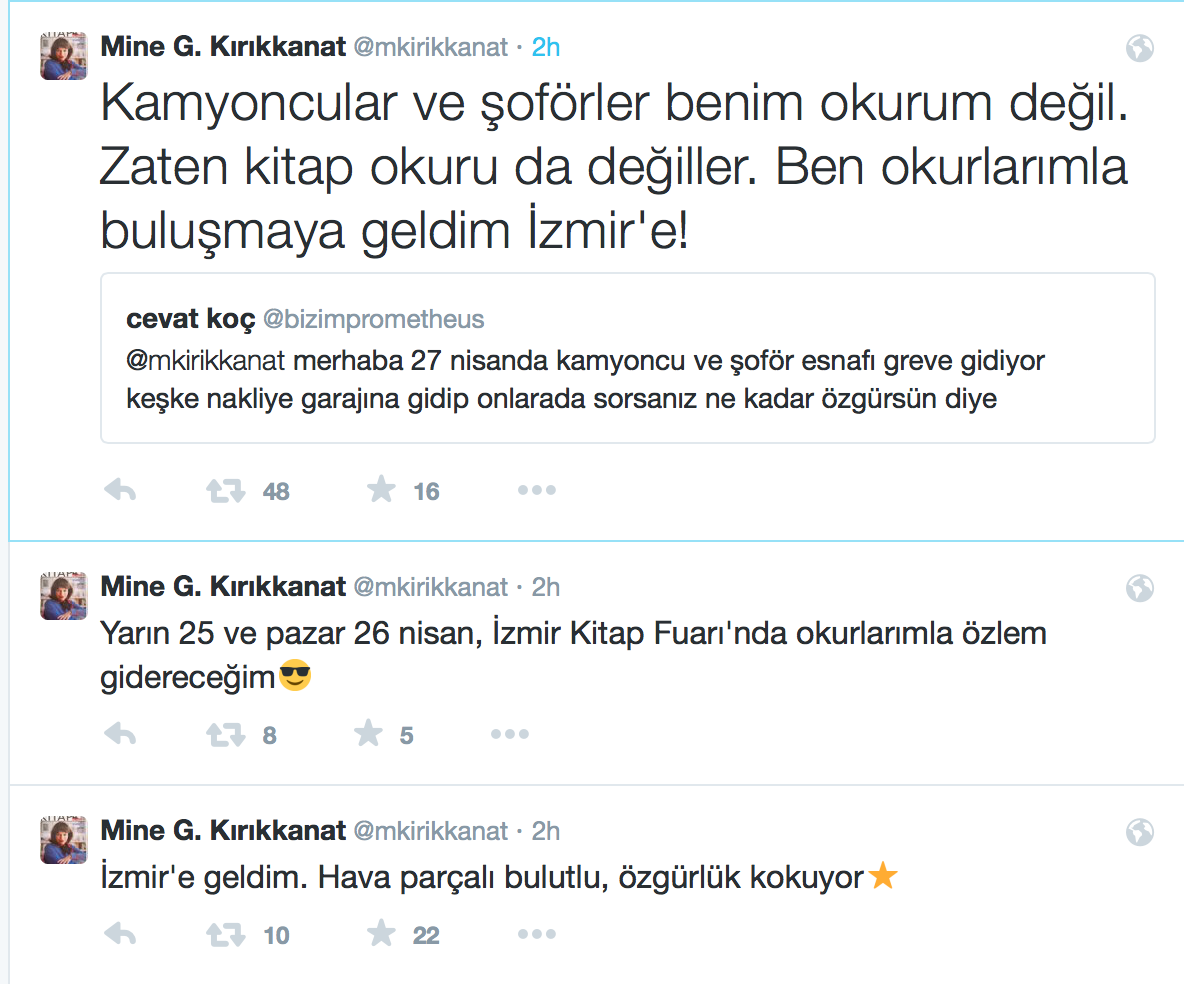Toggle the favorite star on the middle tweet
The image size is (1184, 984).
(369, 733)
